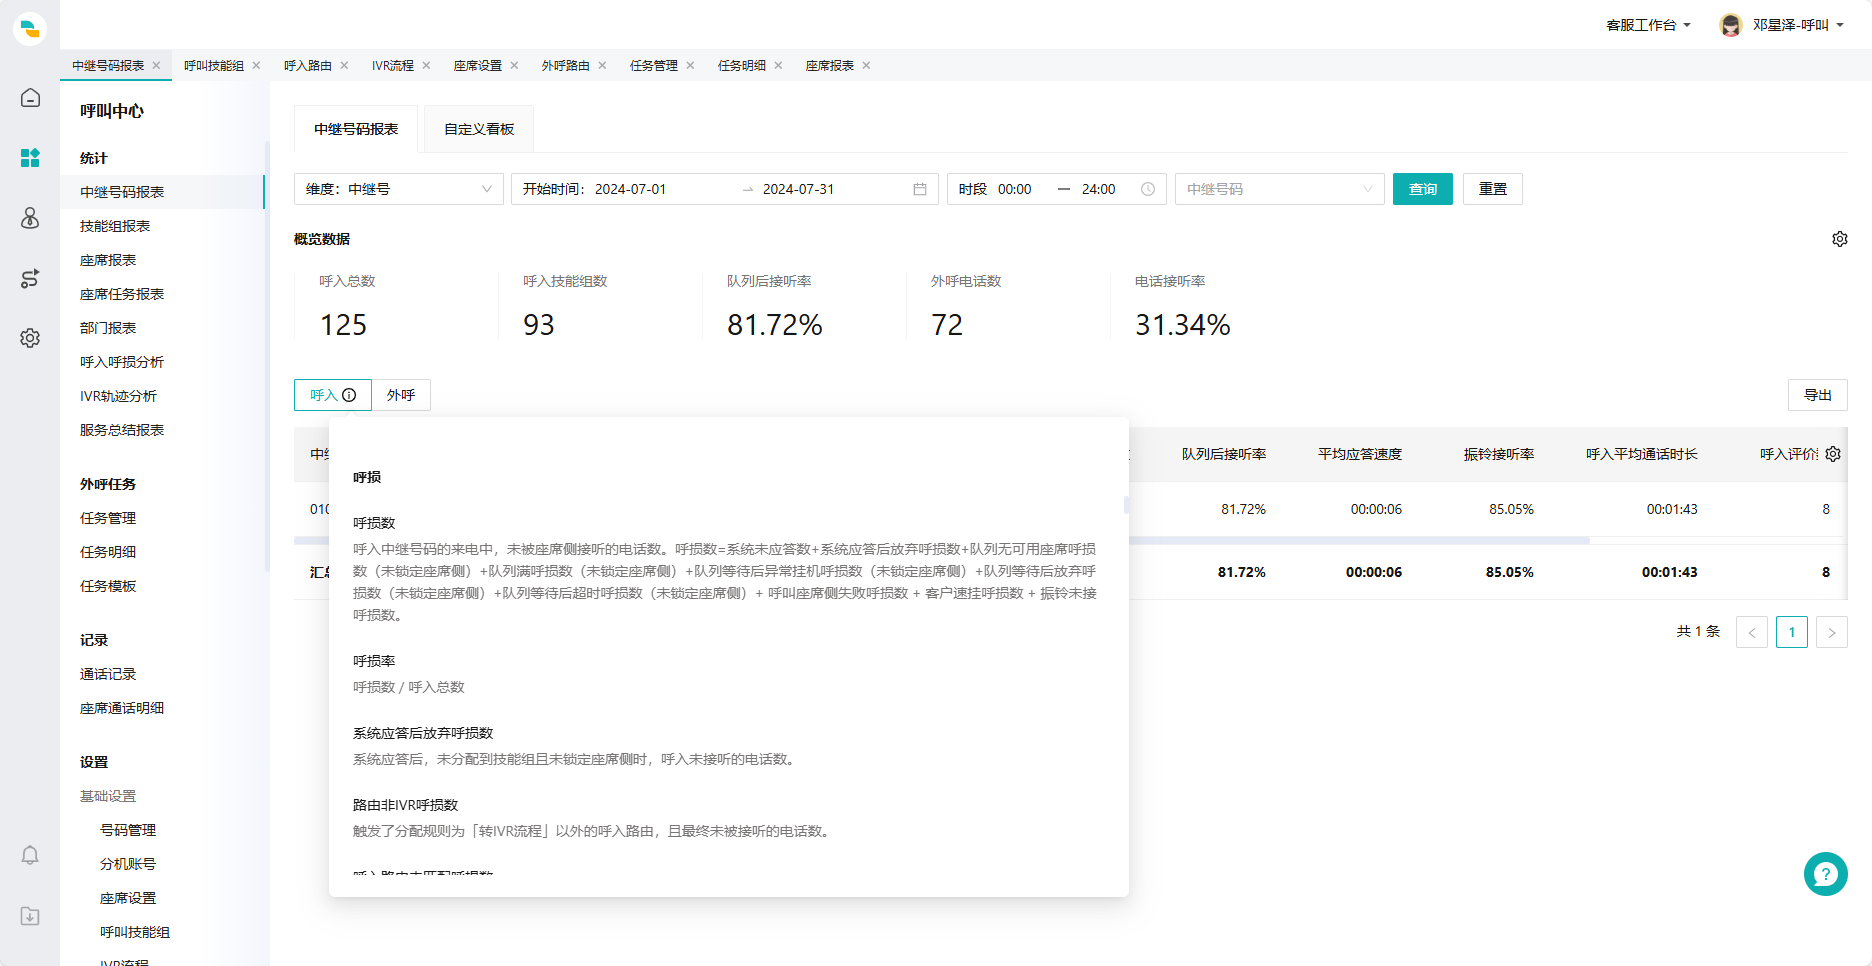
Task: Switch to the 外呼 data view
Action: point(401,395)
